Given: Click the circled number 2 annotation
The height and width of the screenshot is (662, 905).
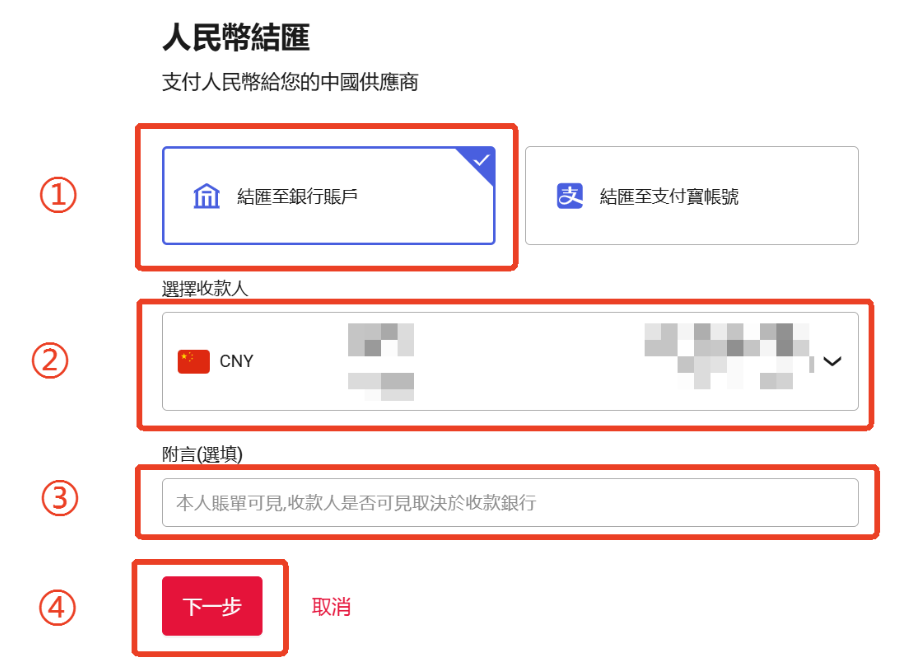Looking at the screenshot, I should [x=50, y=361].
